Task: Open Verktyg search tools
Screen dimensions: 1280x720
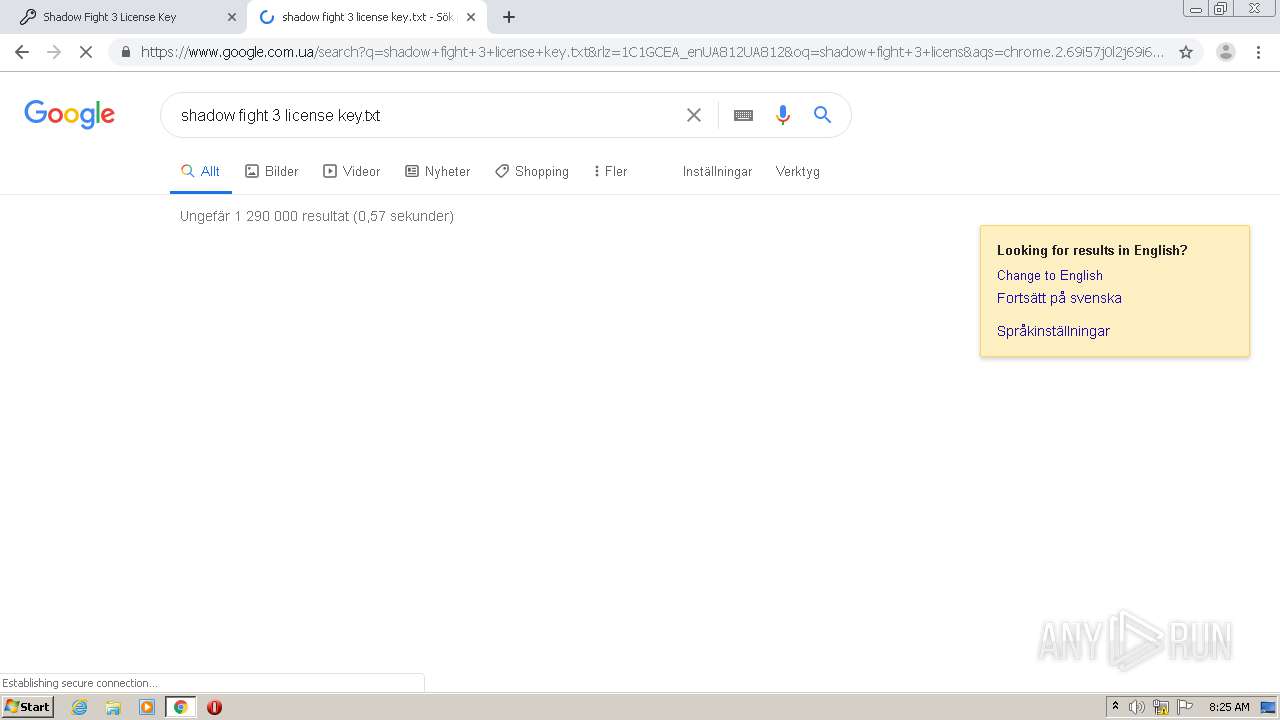Action: pos(798,171)
